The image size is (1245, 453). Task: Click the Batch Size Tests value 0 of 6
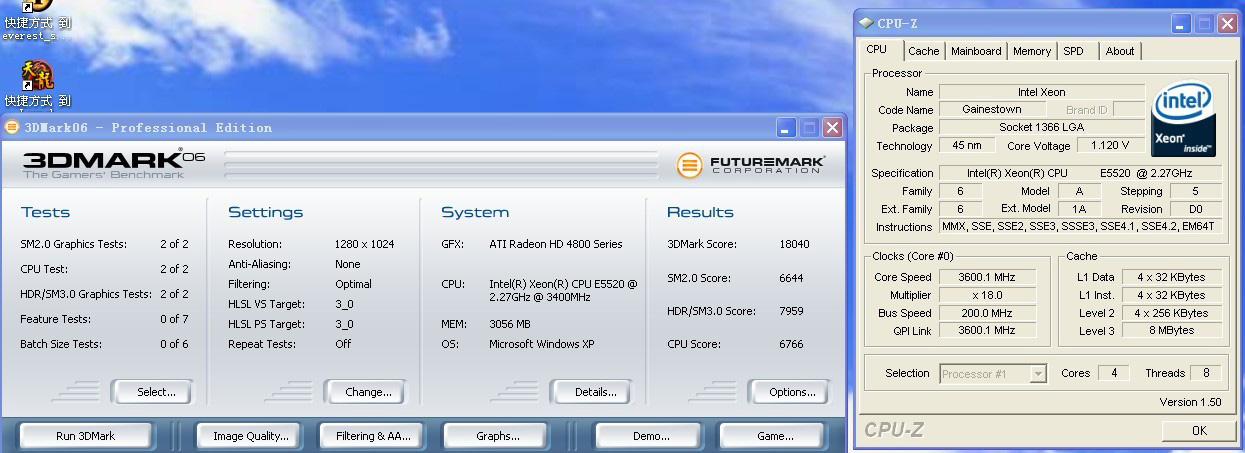(174, 344)
